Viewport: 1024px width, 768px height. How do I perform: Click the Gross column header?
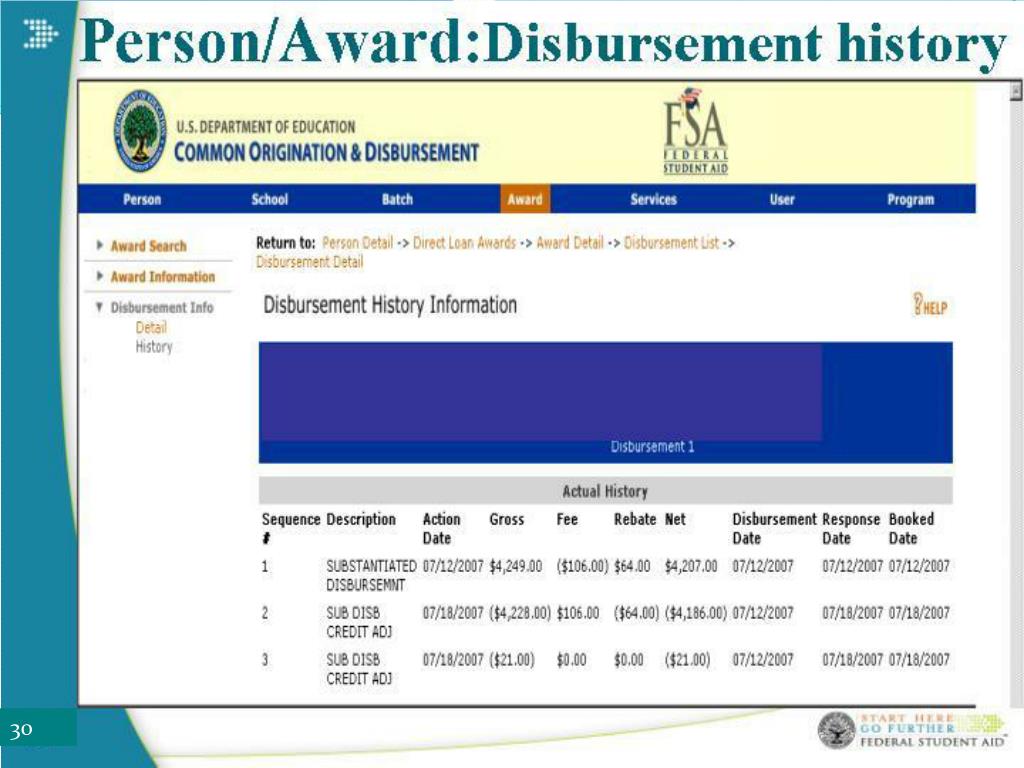(x=507, y=519)
